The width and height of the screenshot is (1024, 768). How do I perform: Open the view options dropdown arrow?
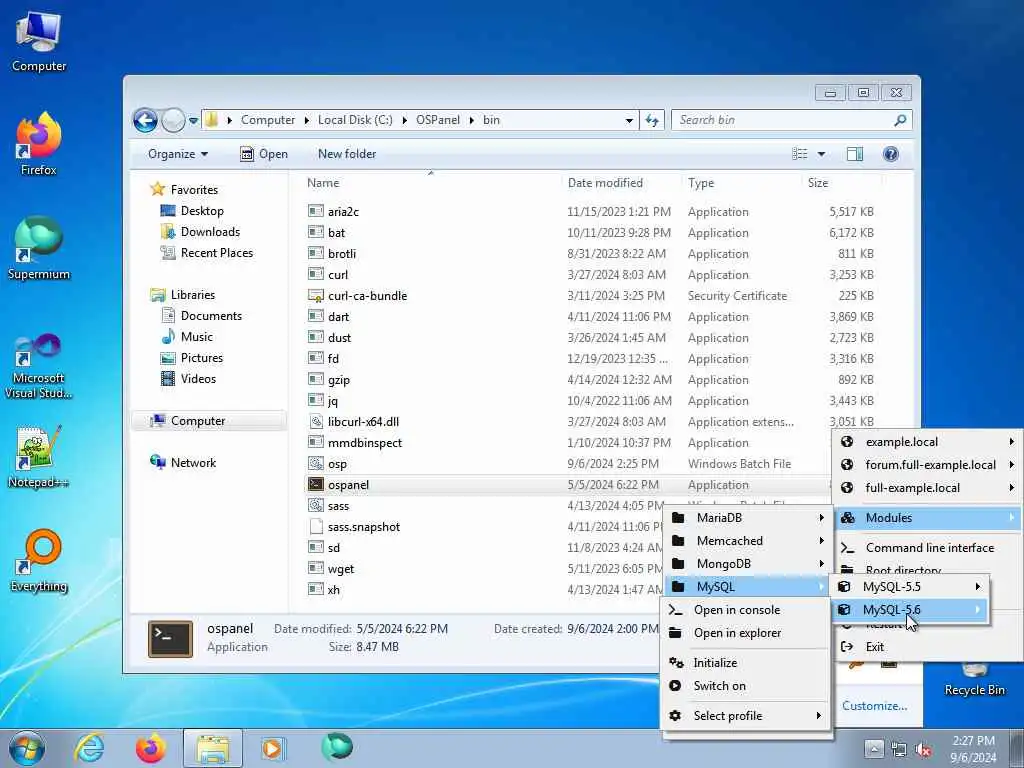pos(821,154)
